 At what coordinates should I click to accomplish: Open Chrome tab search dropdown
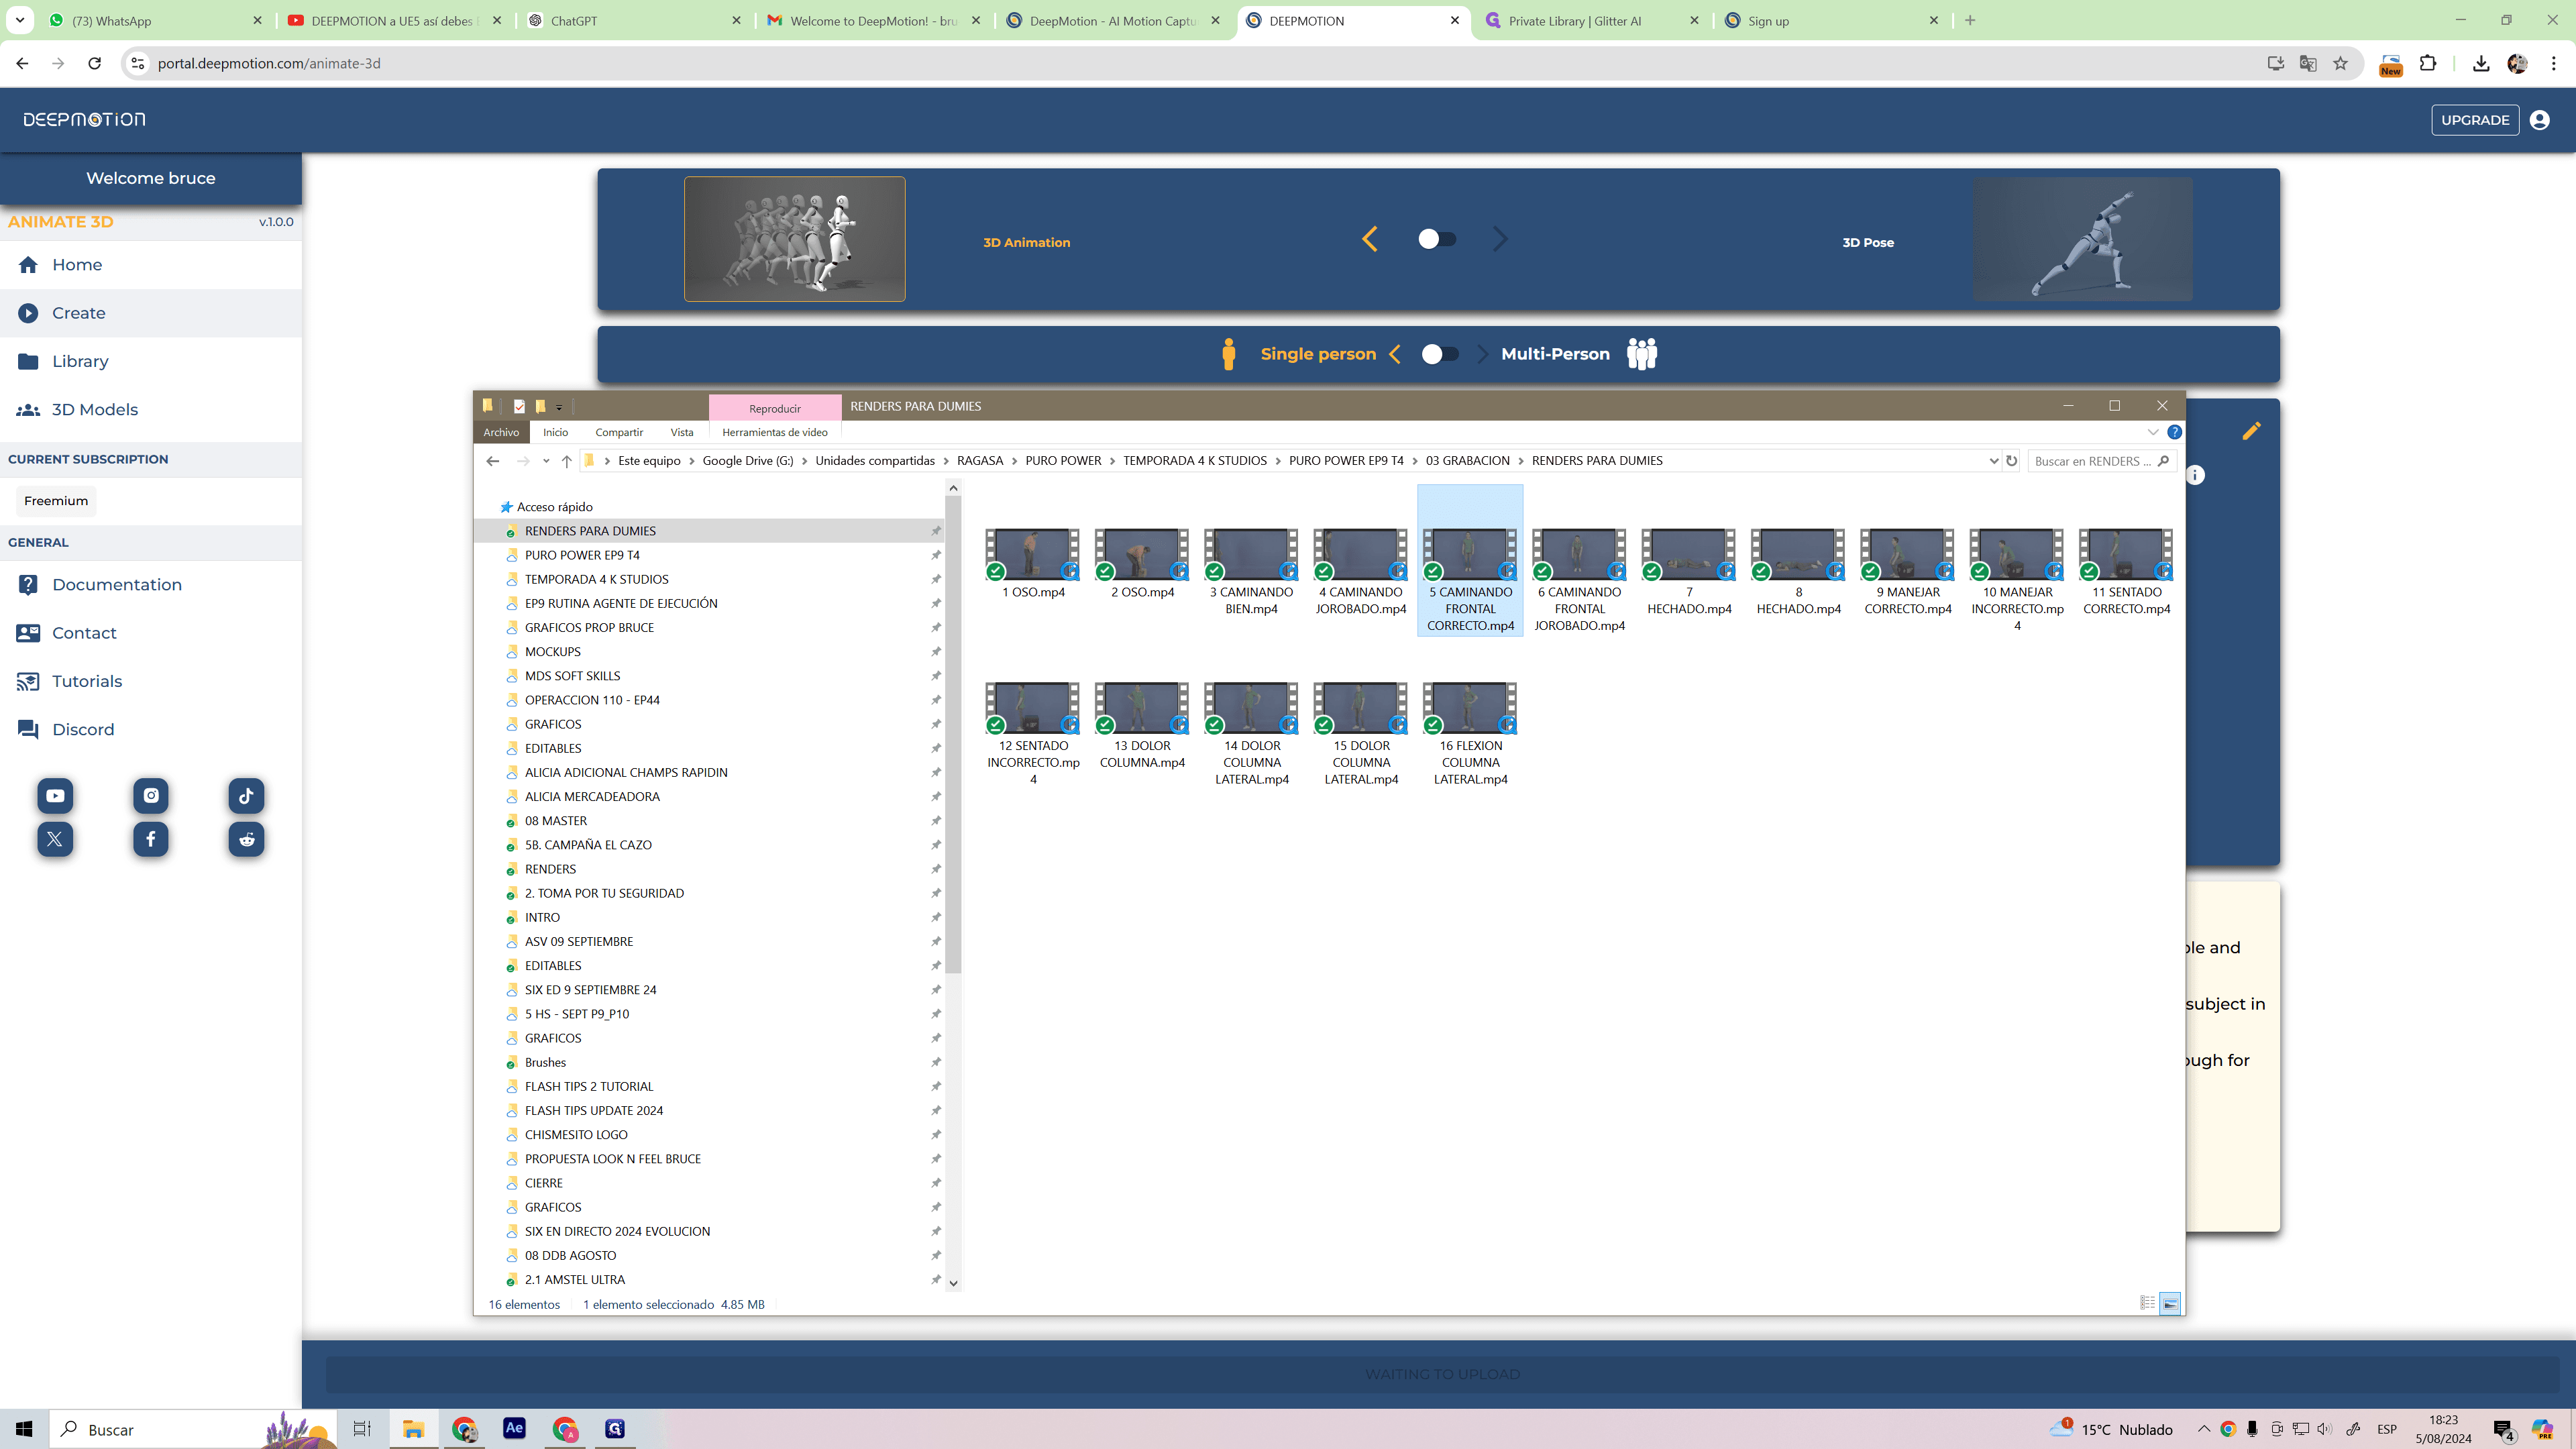click(x=20, y=20)
